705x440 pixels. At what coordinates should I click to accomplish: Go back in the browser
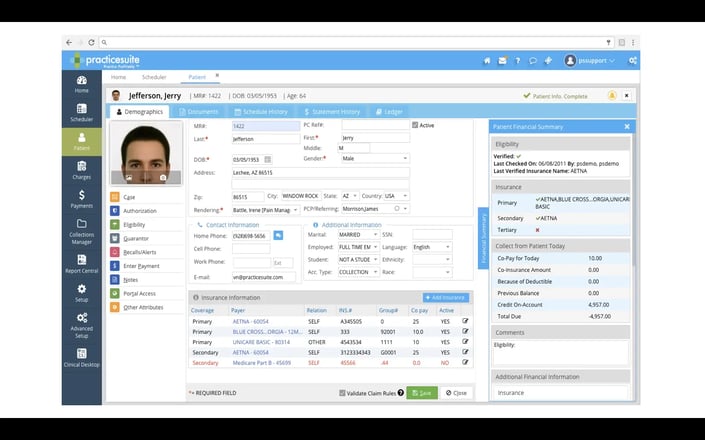(69, 42)
